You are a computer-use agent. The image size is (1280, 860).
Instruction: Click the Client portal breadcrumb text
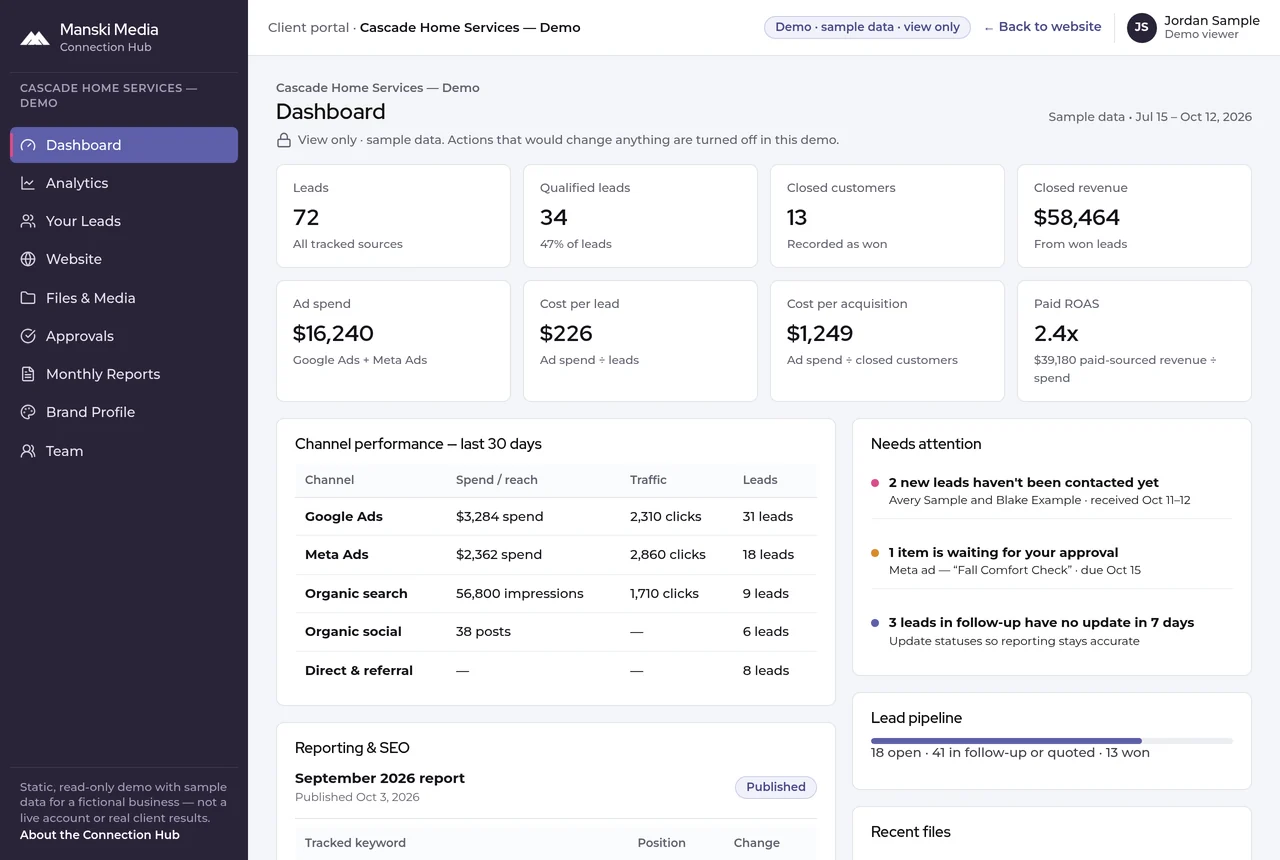(308, 27)
